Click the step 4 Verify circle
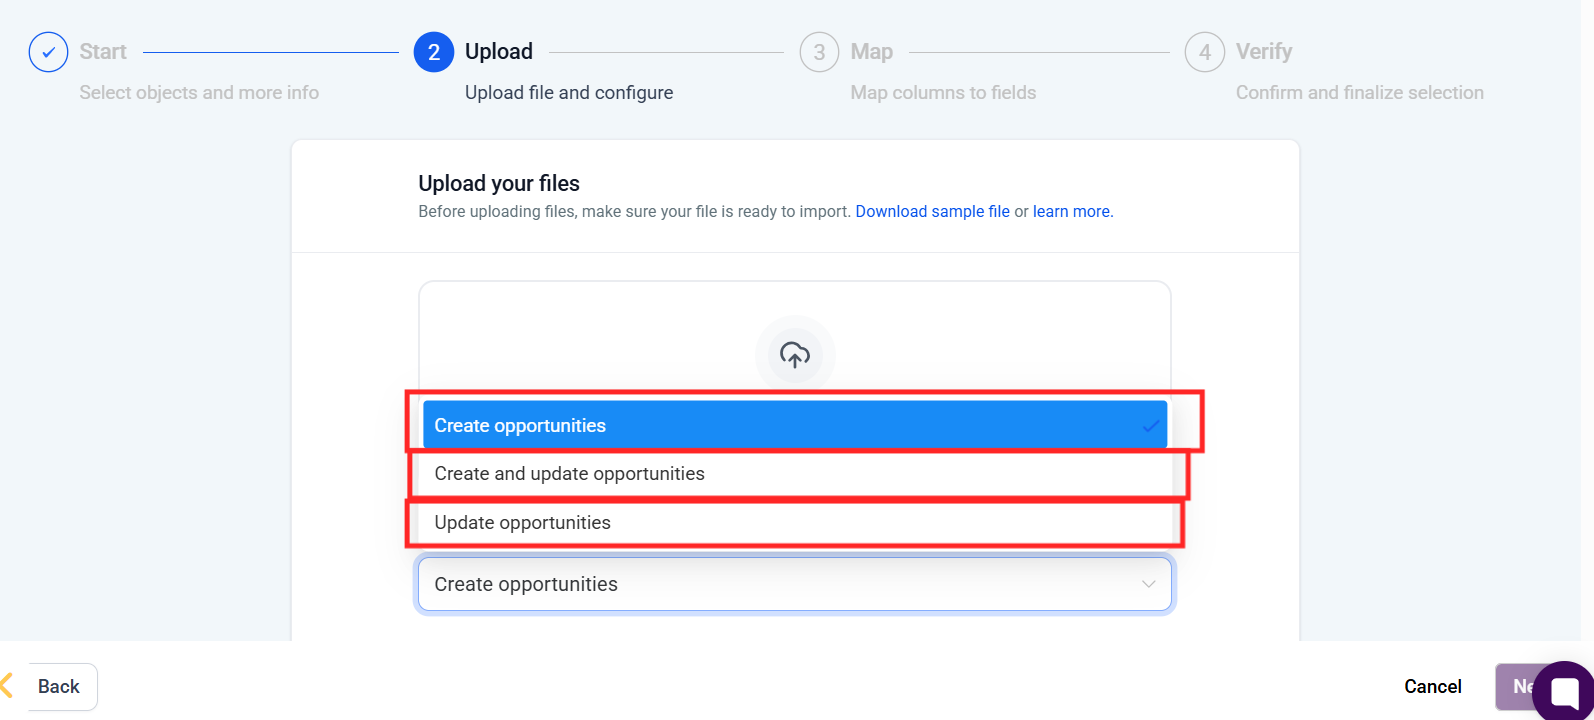This screenshot has width=1594, height=720. pos(1204,52)
